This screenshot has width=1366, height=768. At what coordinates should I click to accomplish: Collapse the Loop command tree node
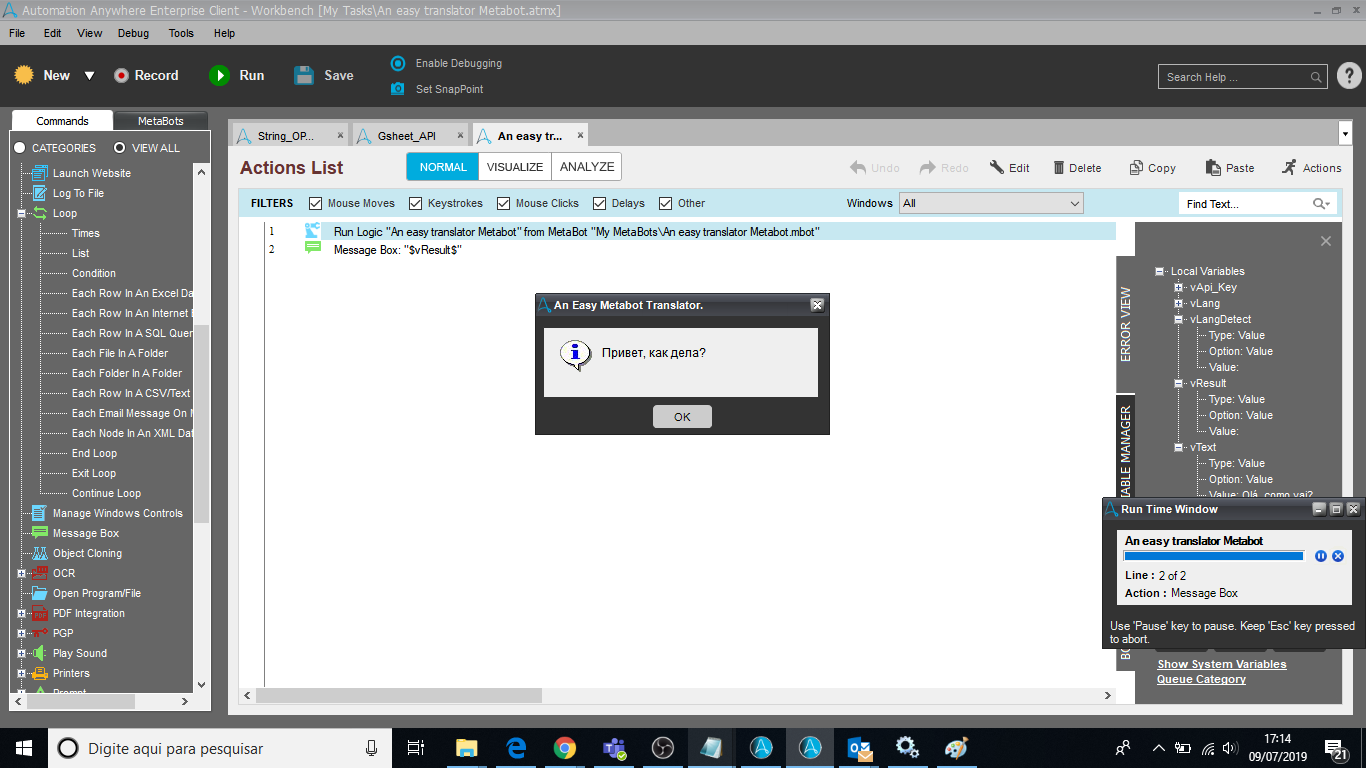point(22,213)
